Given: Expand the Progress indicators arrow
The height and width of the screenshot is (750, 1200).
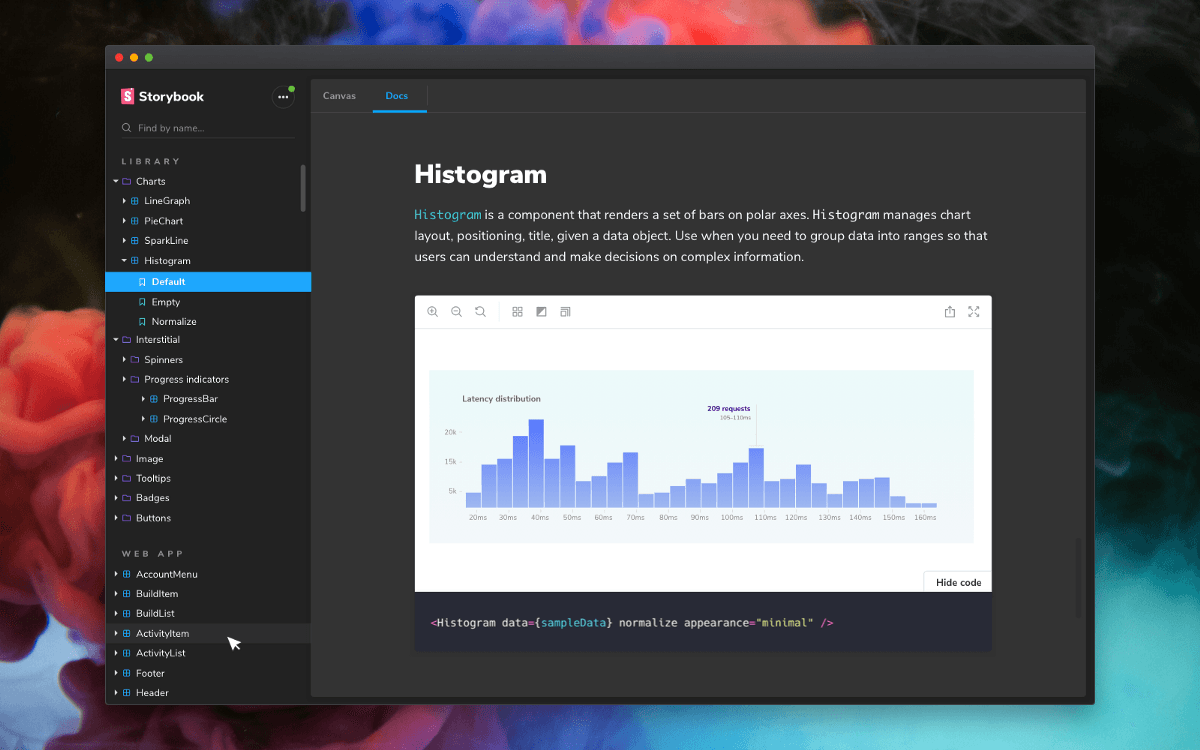Looking at the screenshot, I should 124,380.
